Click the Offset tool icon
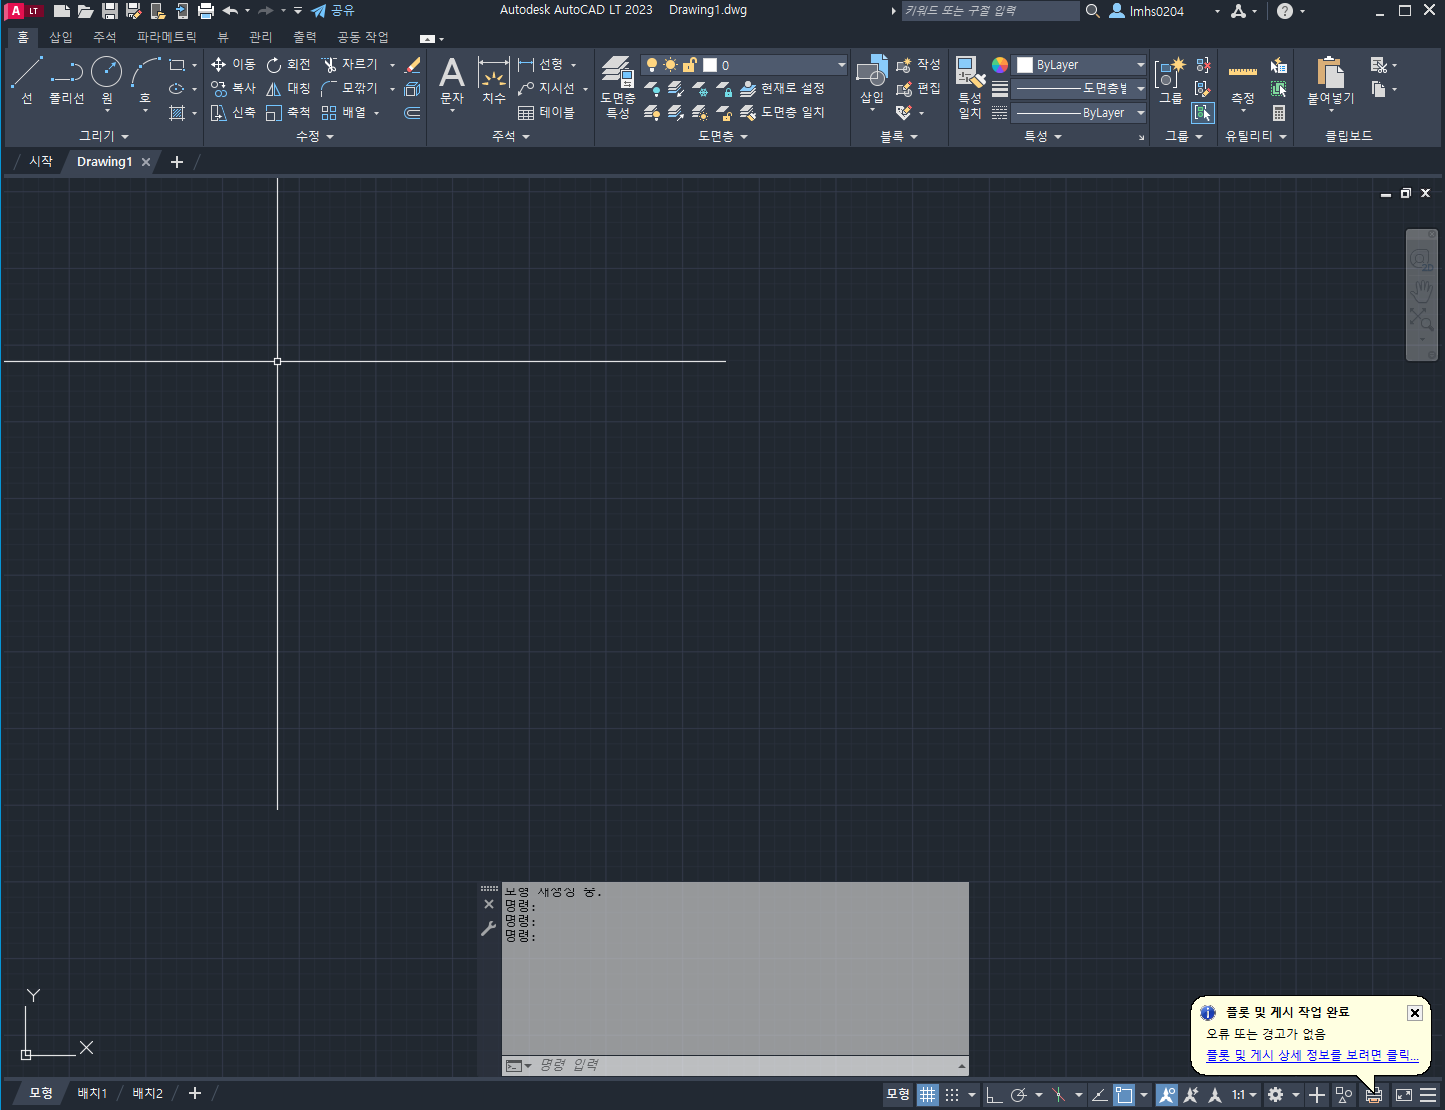Viewport: 1445px width, 1110px height. pos(412,113)
